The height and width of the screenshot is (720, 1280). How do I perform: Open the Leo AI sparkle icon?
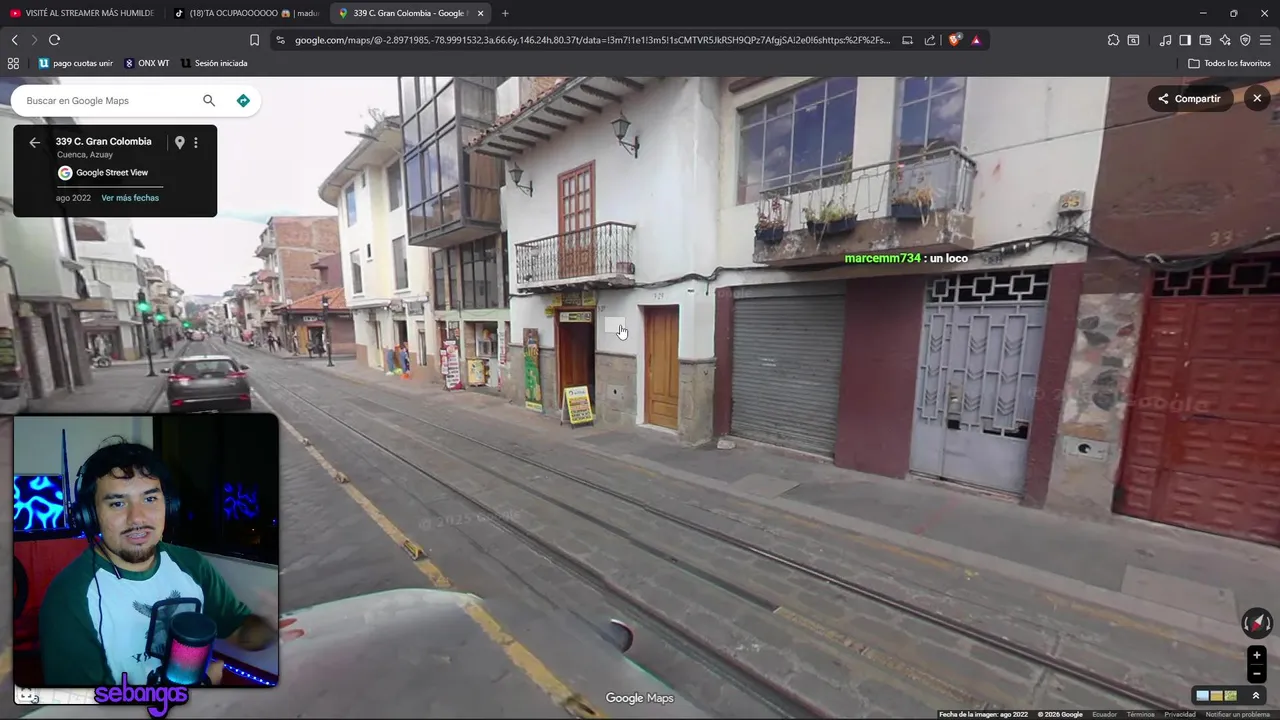(x=1225, y=40)
